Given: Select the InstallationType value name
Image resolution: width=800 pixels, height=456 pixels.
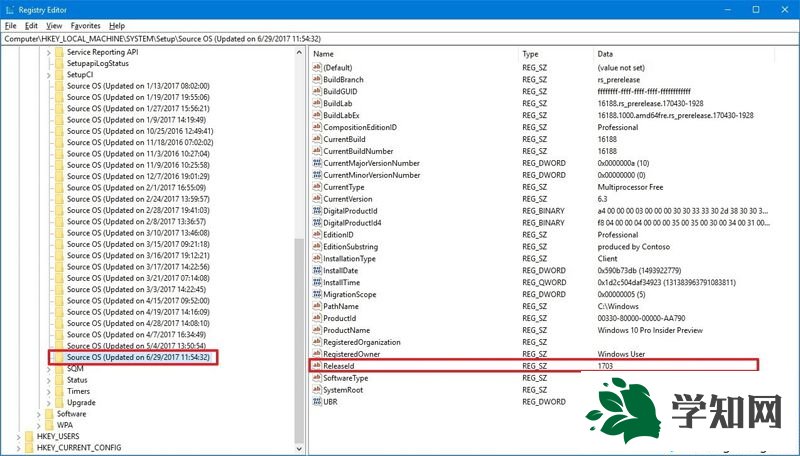Looking at the screenshot, I should click(x=349, y=259).
